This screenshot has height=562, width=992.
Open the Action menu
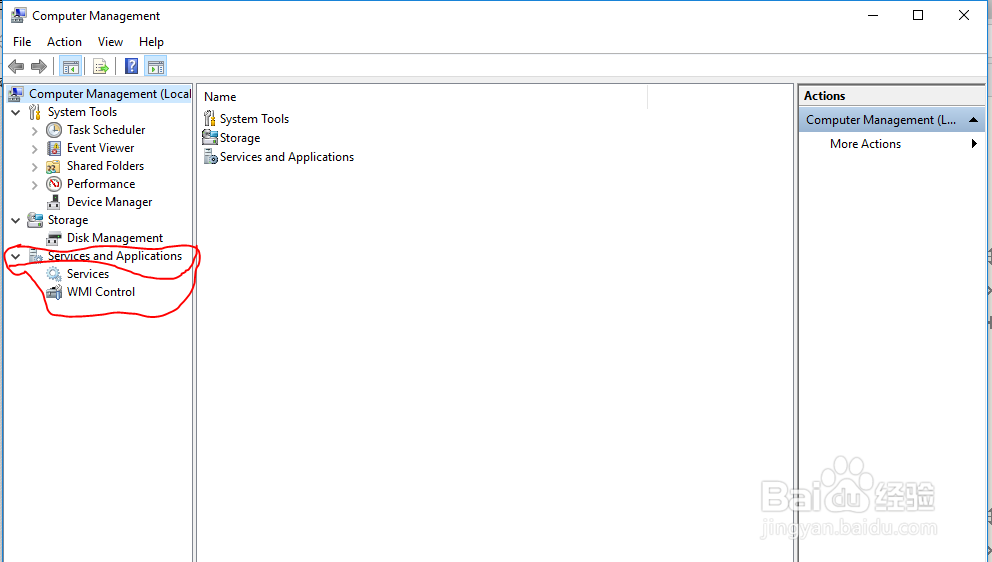click(x=65, y=42)
